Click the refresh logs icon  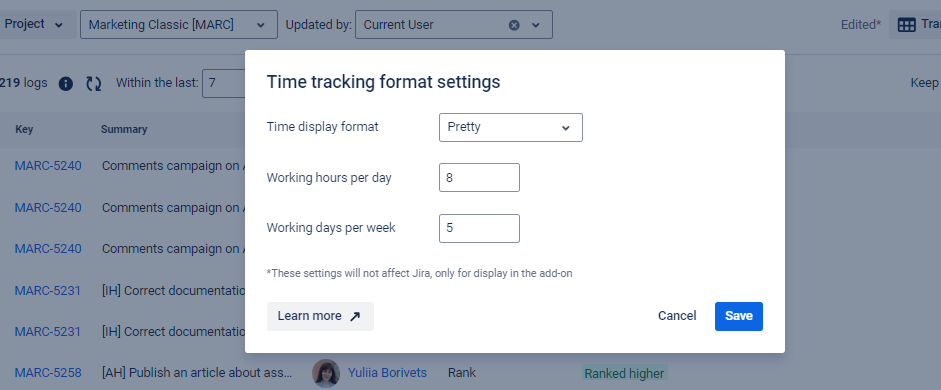pos(94,83)
